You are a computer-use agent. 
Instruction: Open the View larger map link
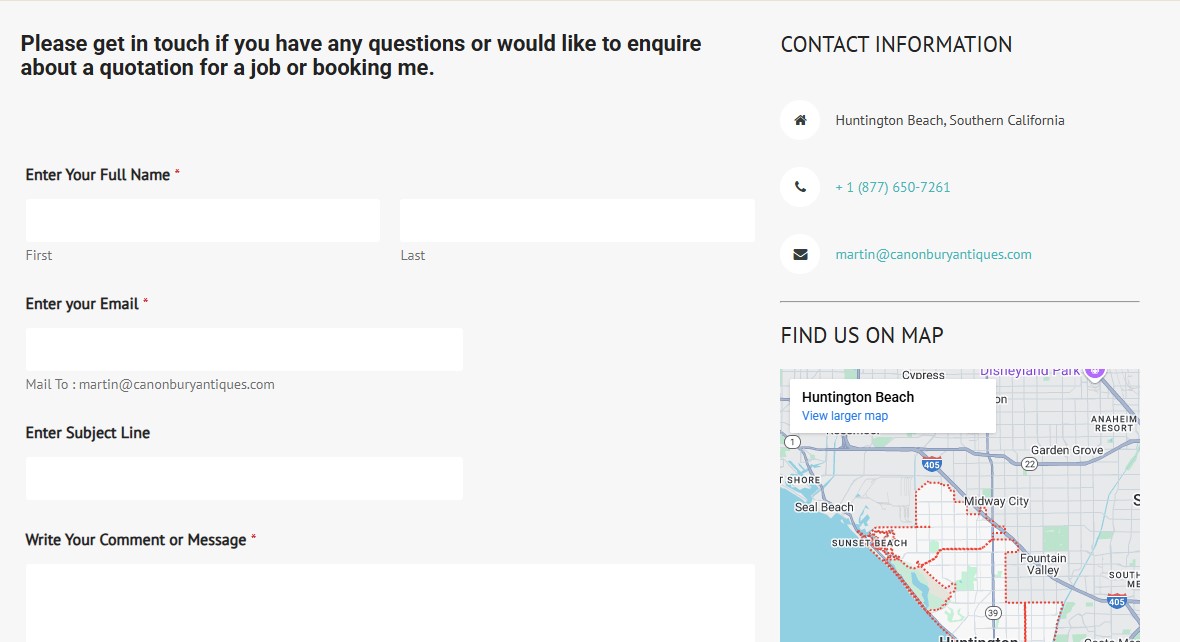click(x=844, y=416)
